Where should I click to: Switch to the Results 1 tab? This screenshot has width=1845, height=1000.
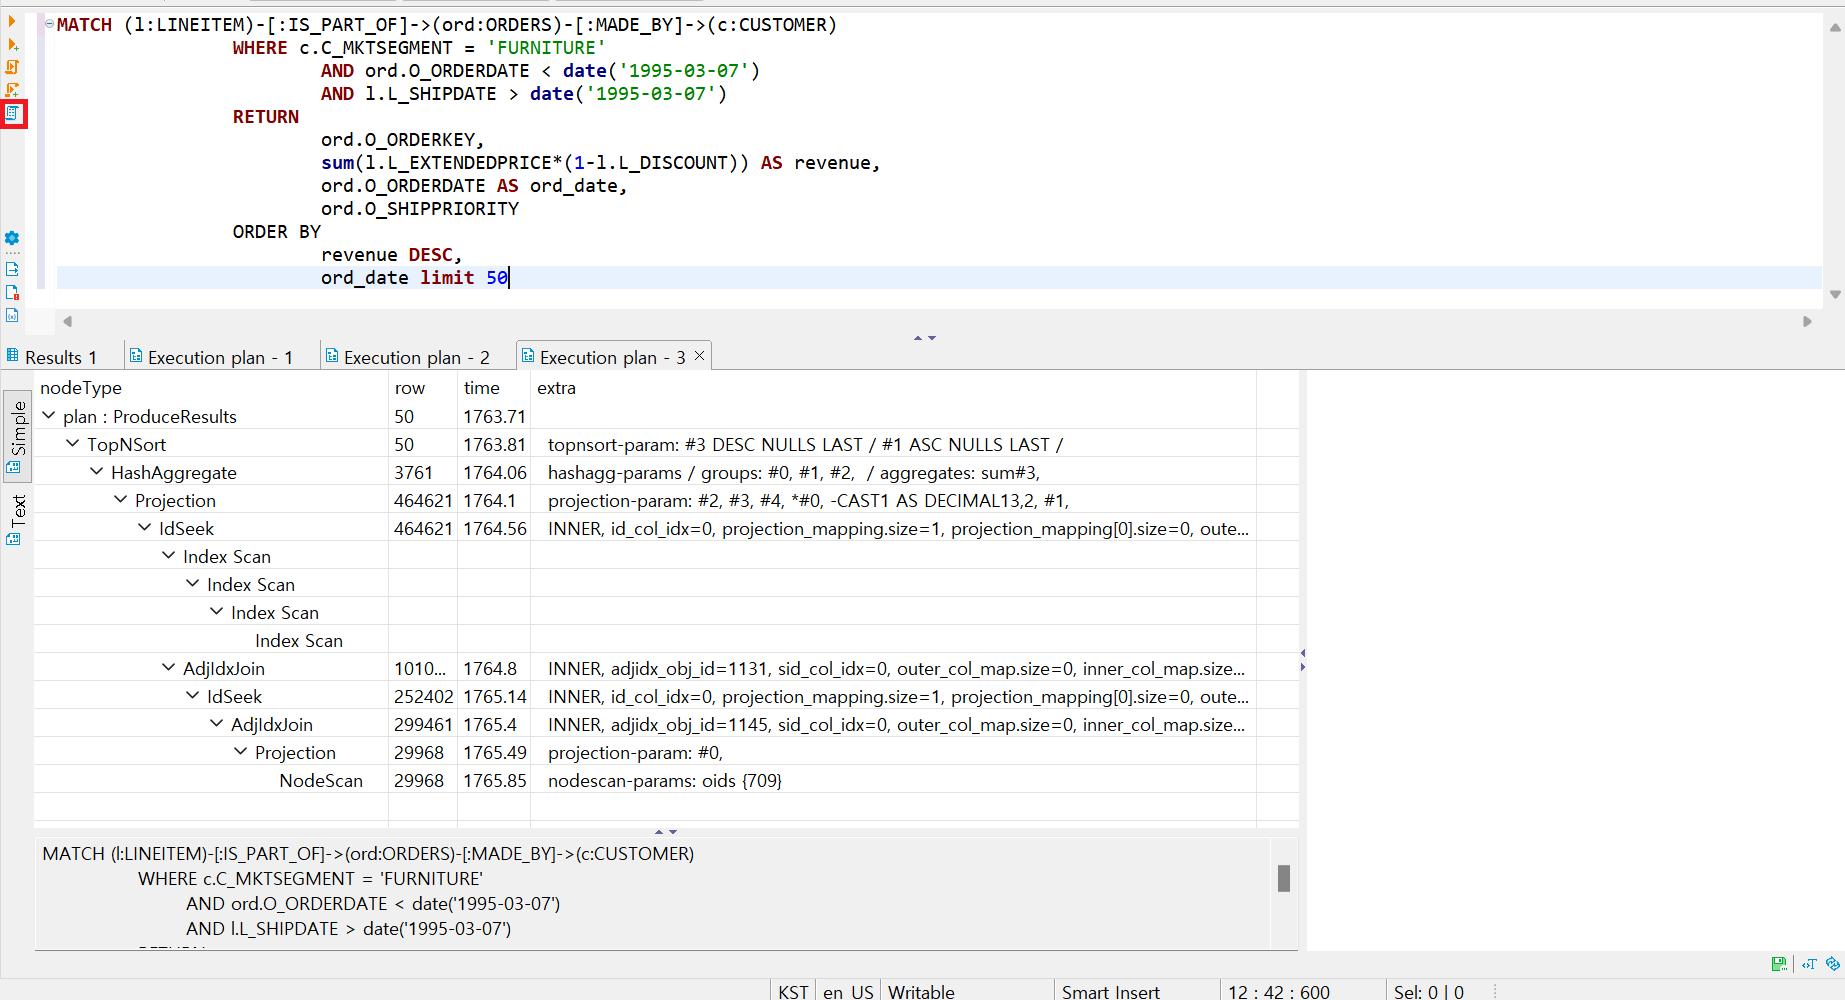(52, 357)
